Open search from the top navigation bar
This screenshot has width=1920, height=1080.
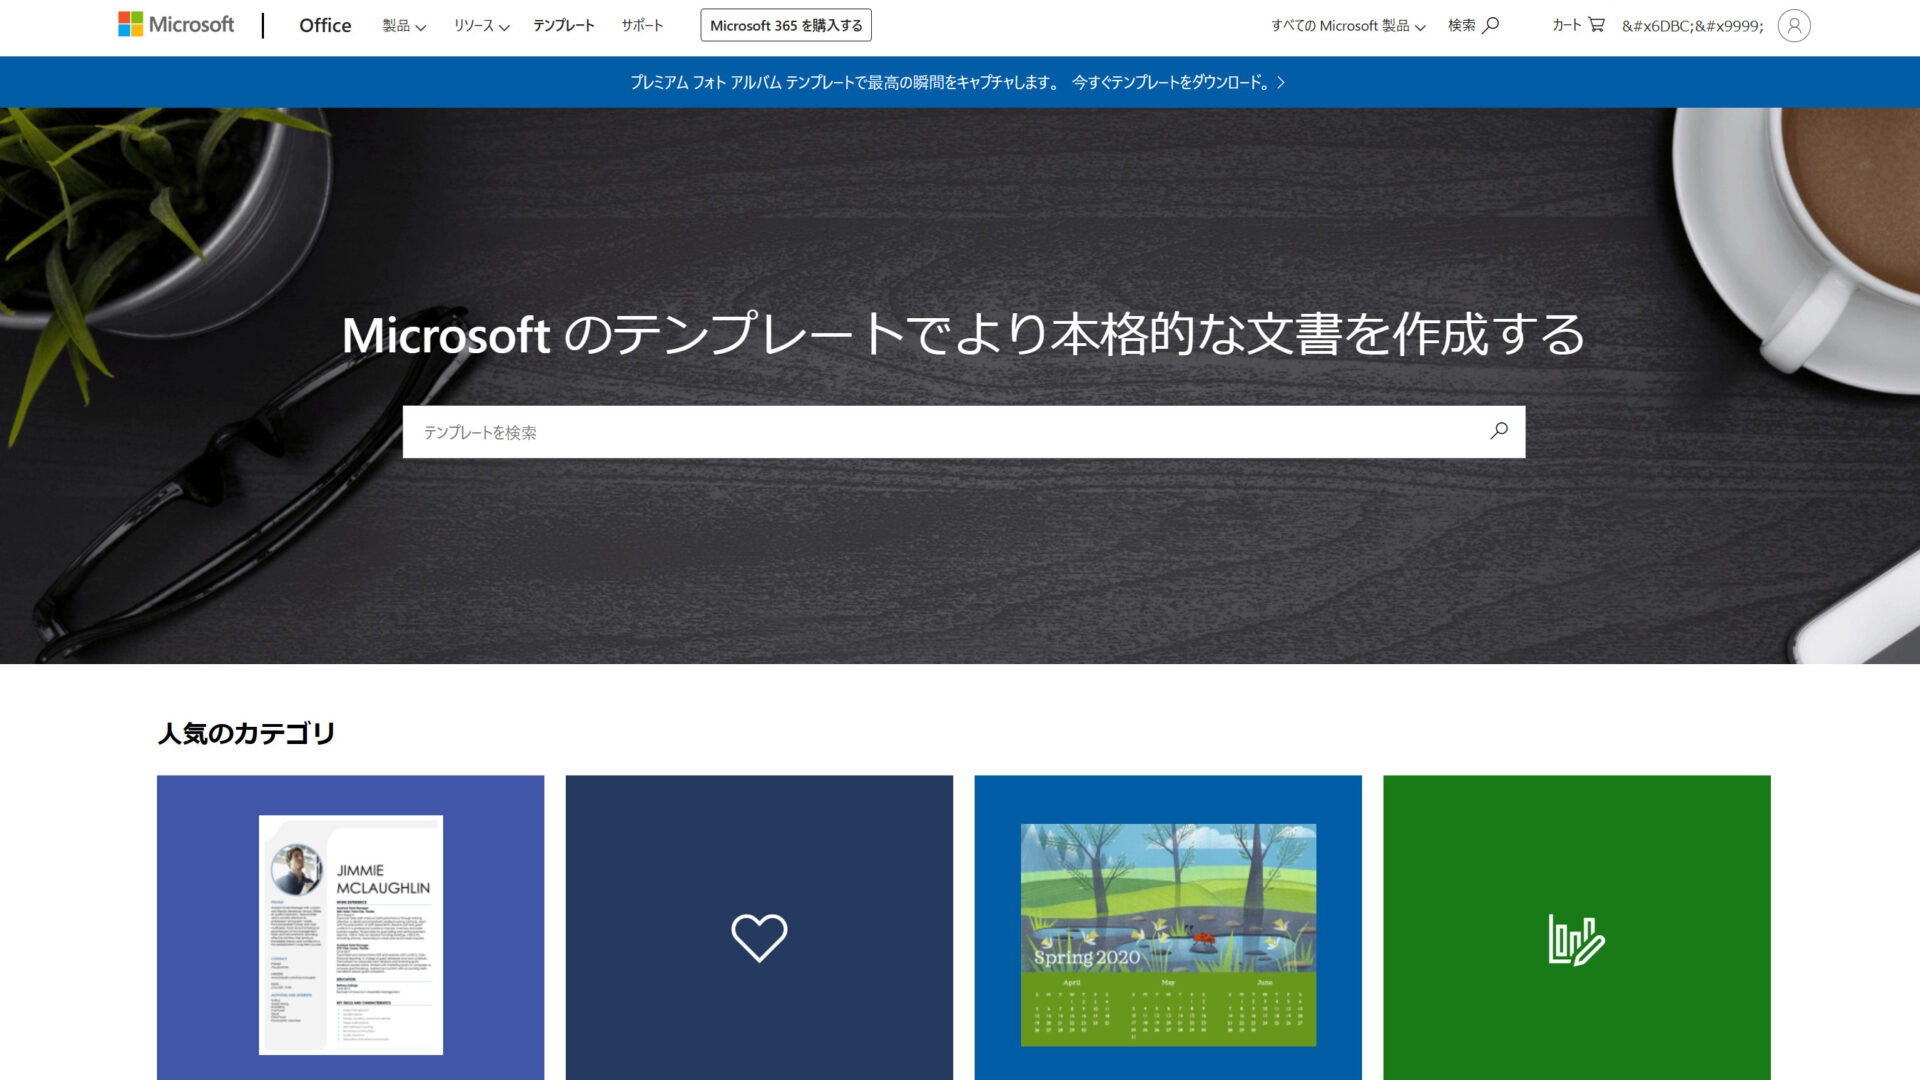tap(1472, 25)
